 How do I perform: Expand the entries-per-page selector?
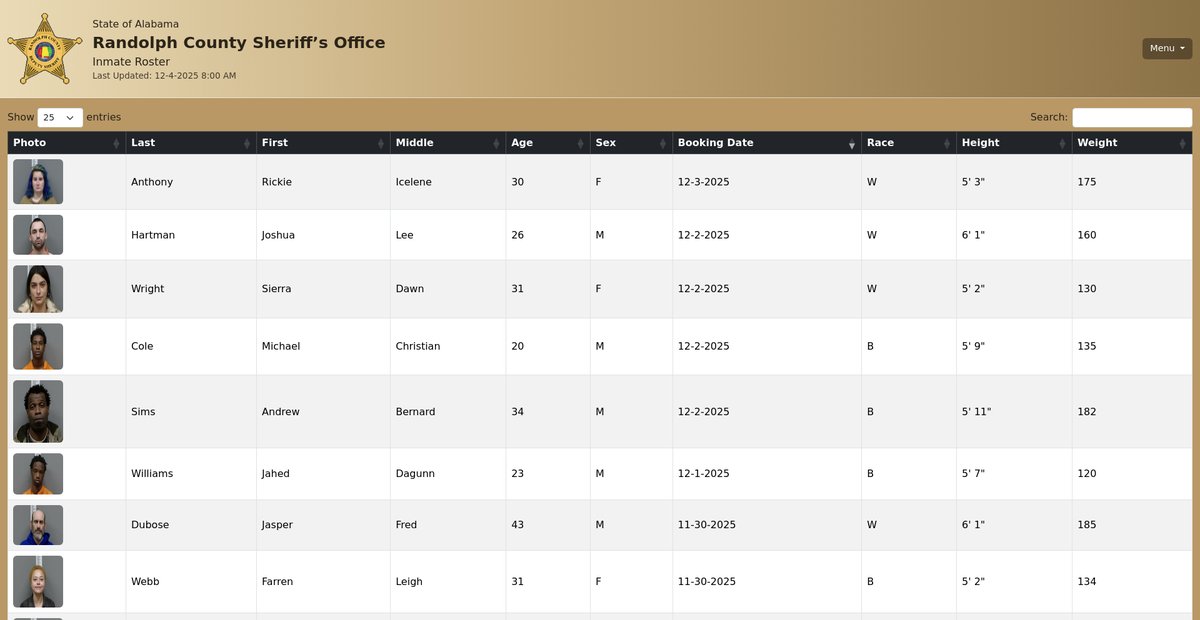60,117
